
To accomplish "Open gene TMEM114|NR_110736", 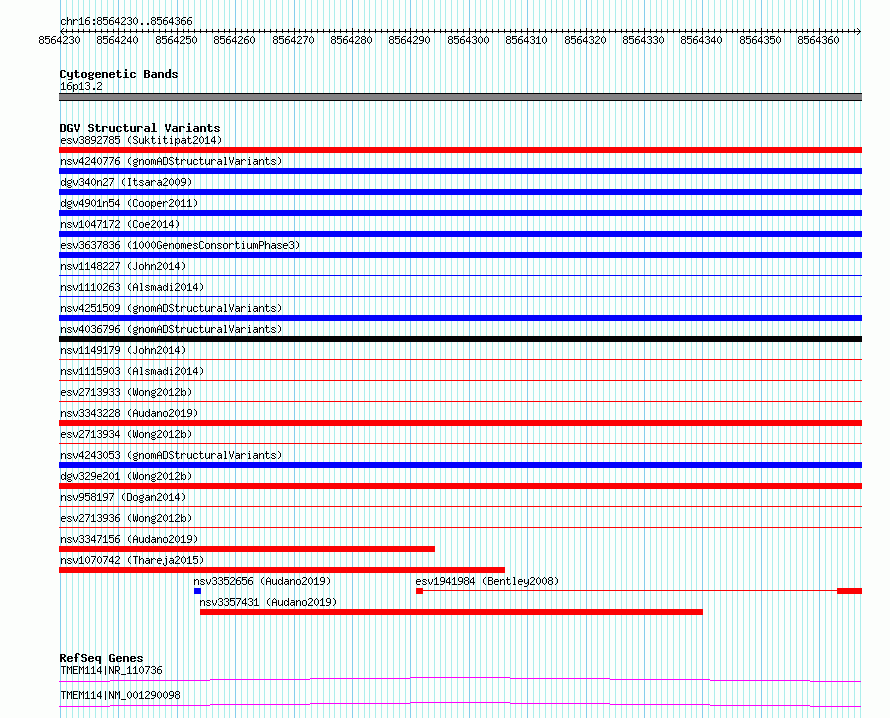I will pos(111,670).
